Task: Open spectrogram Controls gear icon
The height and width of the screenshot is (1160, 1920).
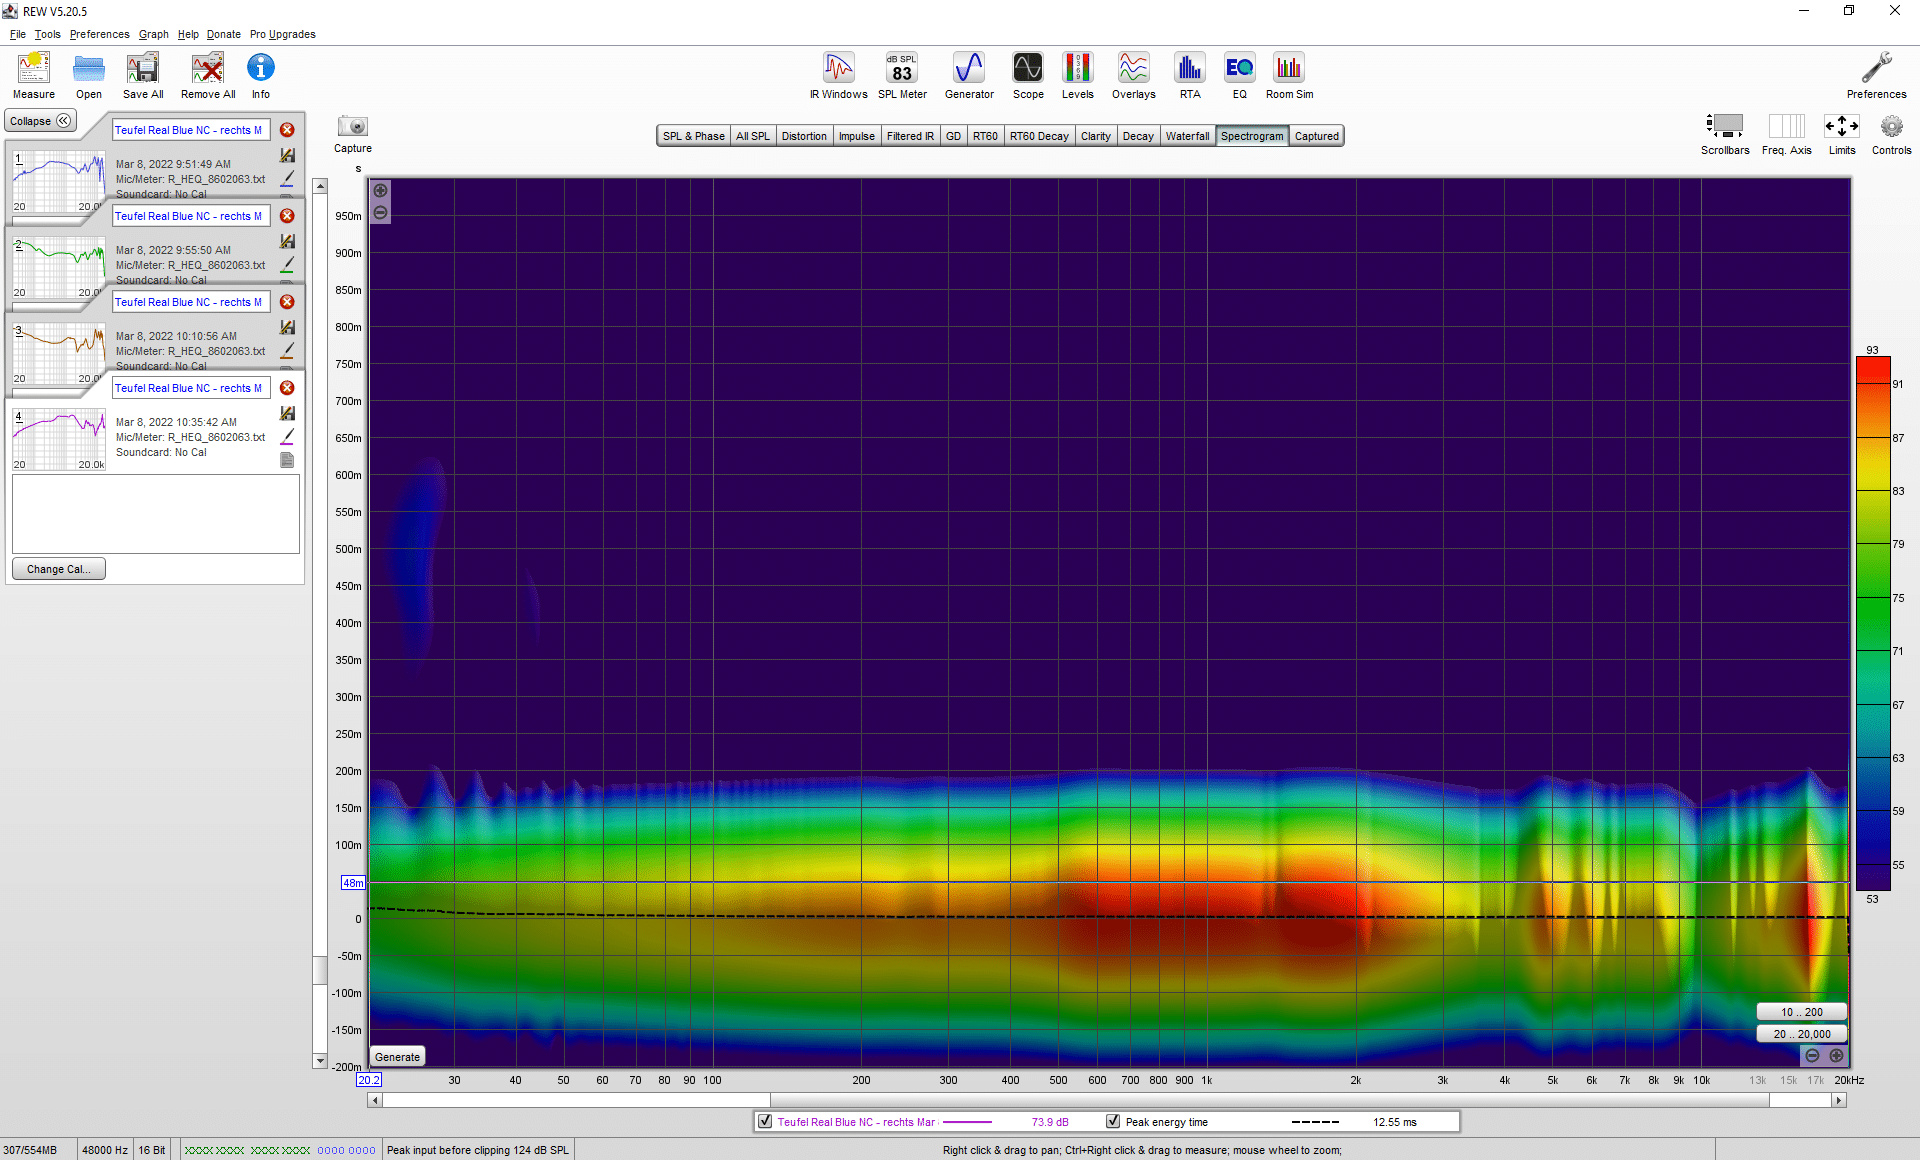Action: point(1891,127)
